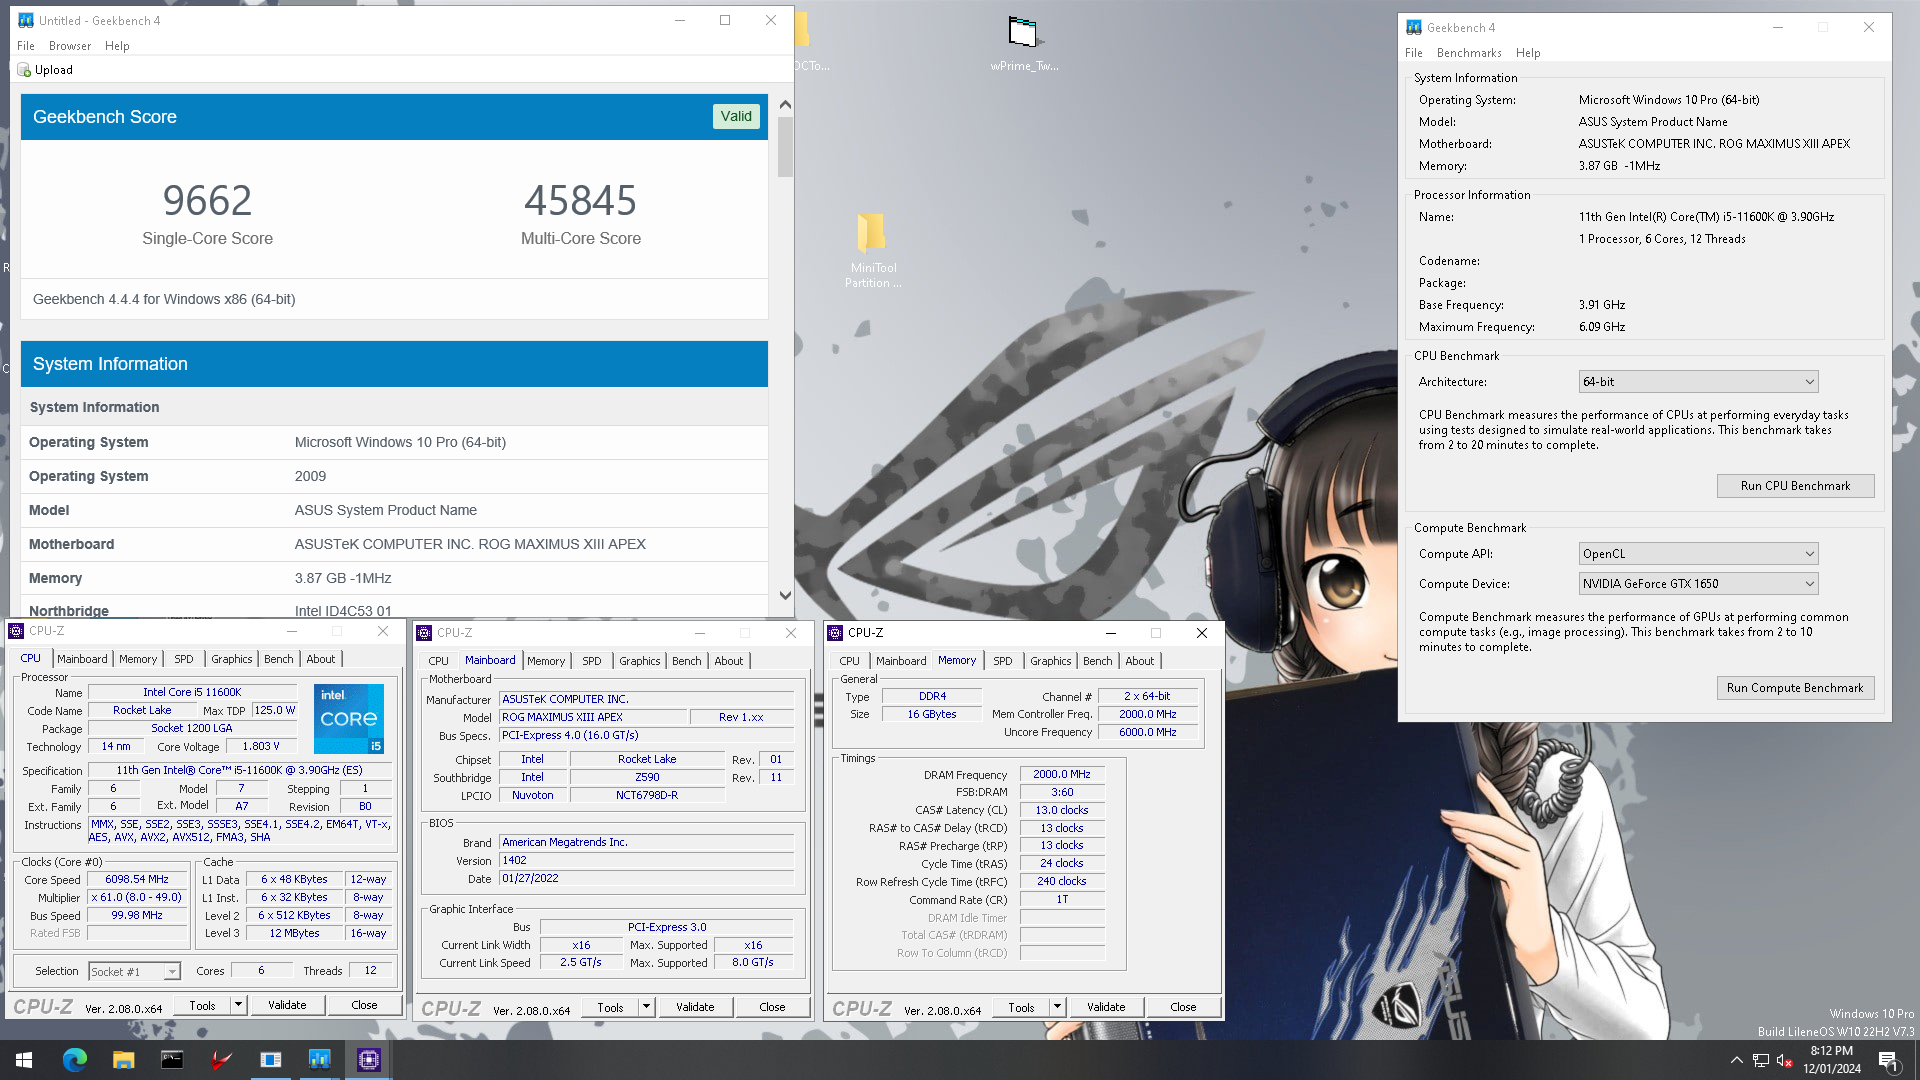Open the Socket #1 selection dropdown
The image size is (1920, 1080).
[x=134, y=971]
